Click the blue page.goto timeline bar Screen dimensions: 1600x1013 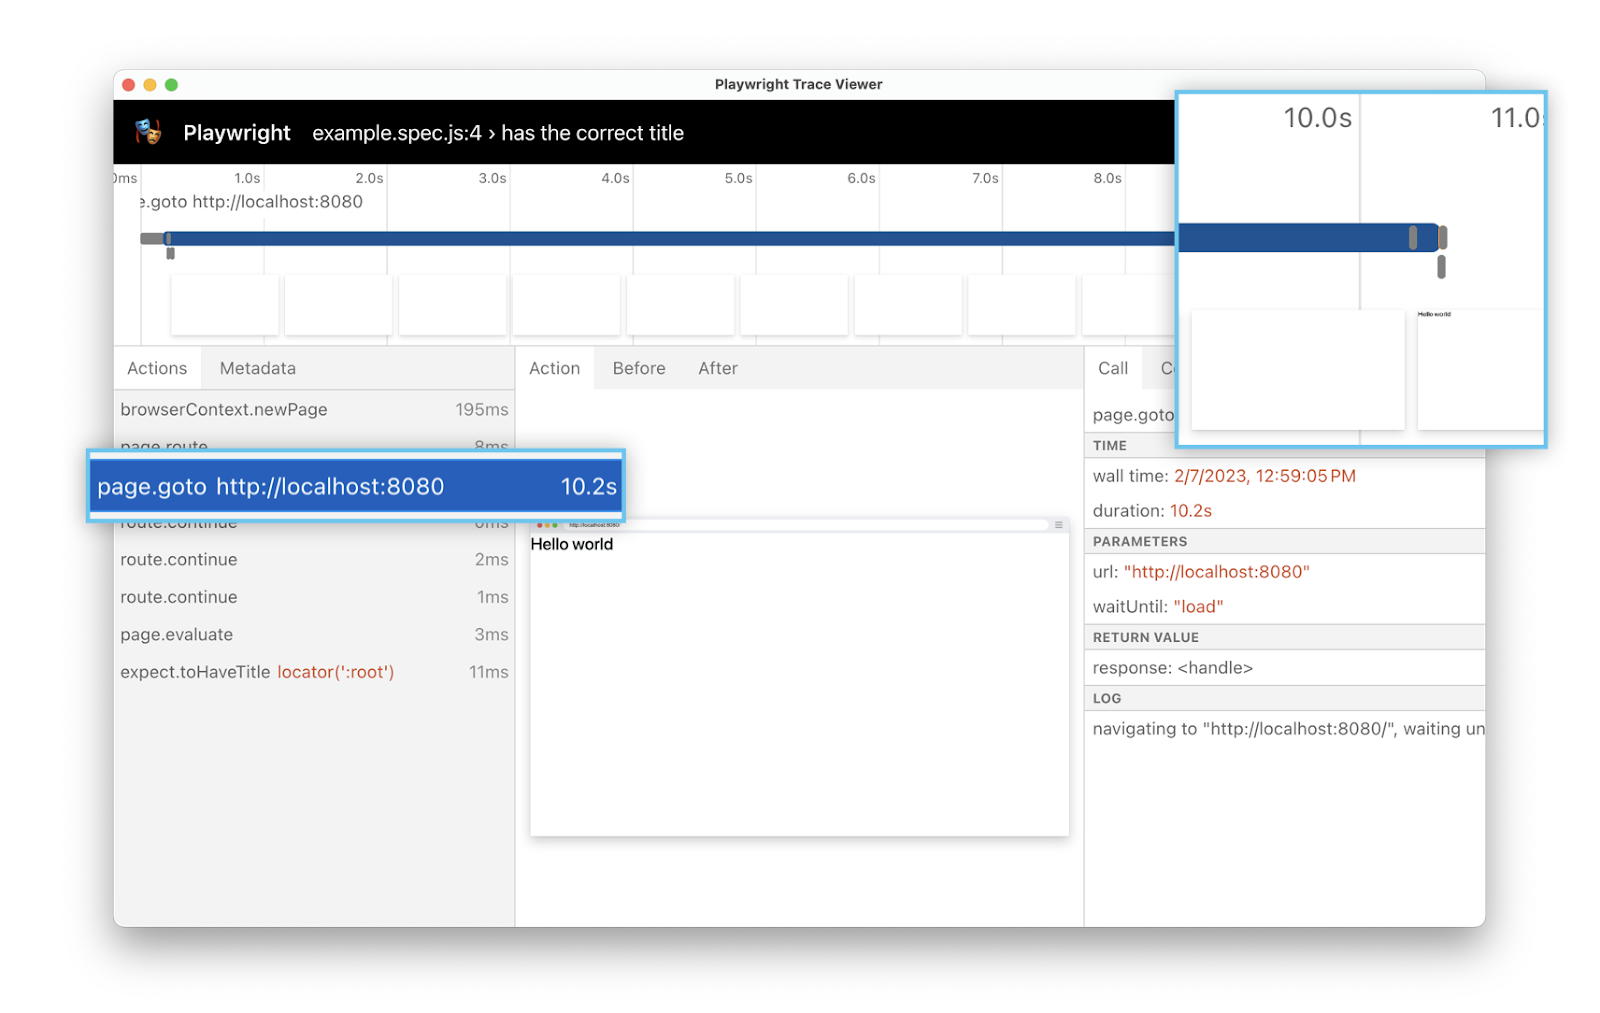tap(660, 238)
